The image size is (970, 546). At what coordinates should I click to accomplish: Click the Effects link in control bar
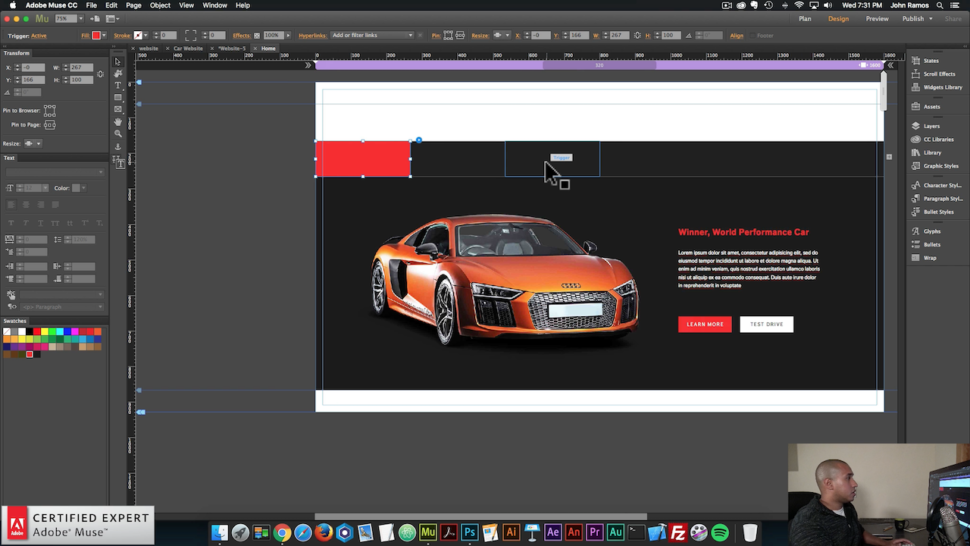point(241,36)
